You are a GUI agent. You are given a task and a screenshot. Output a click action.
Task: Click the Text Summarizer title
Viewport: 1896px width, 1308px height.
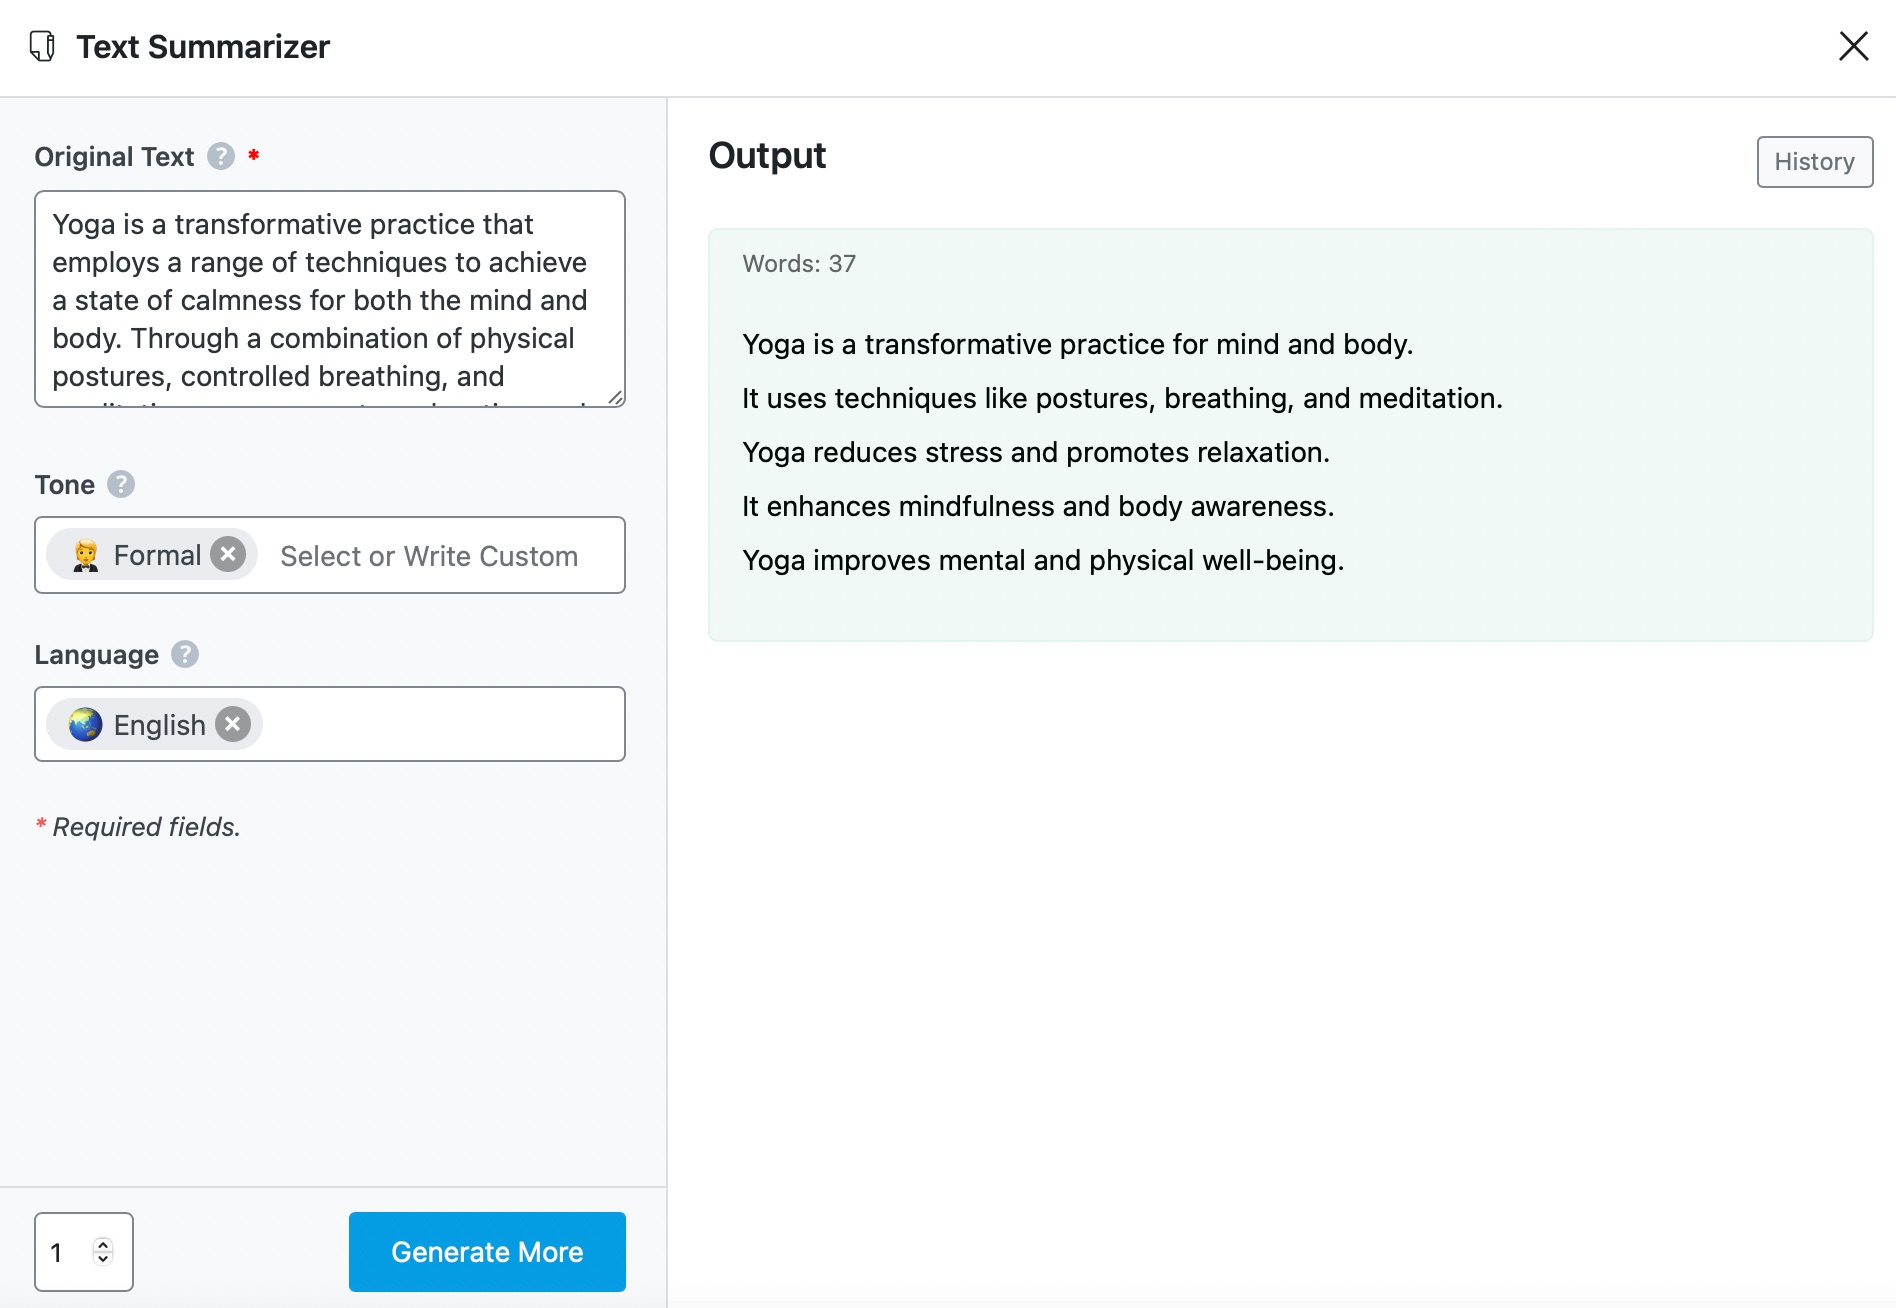(203, 47)
